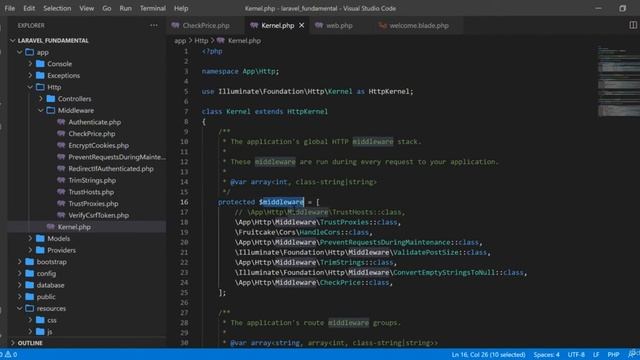Viewport: 640px width, 360px height.
Task: Close the Kernel.php editor tab
Action: (x=302, y=25)
